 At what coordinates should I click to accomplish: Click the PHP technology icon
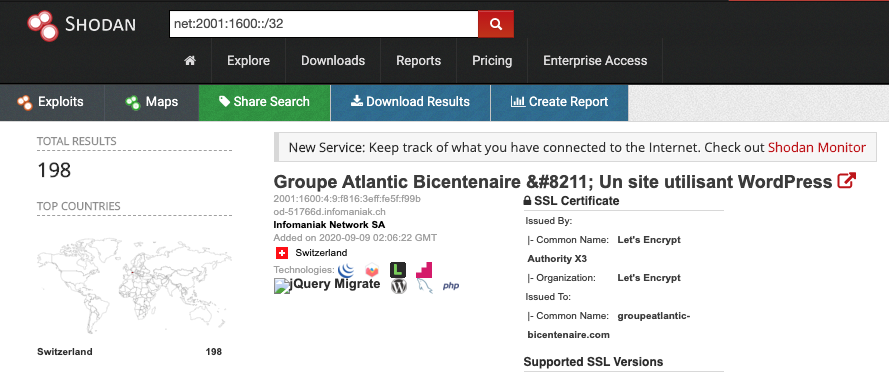[451, 286]
